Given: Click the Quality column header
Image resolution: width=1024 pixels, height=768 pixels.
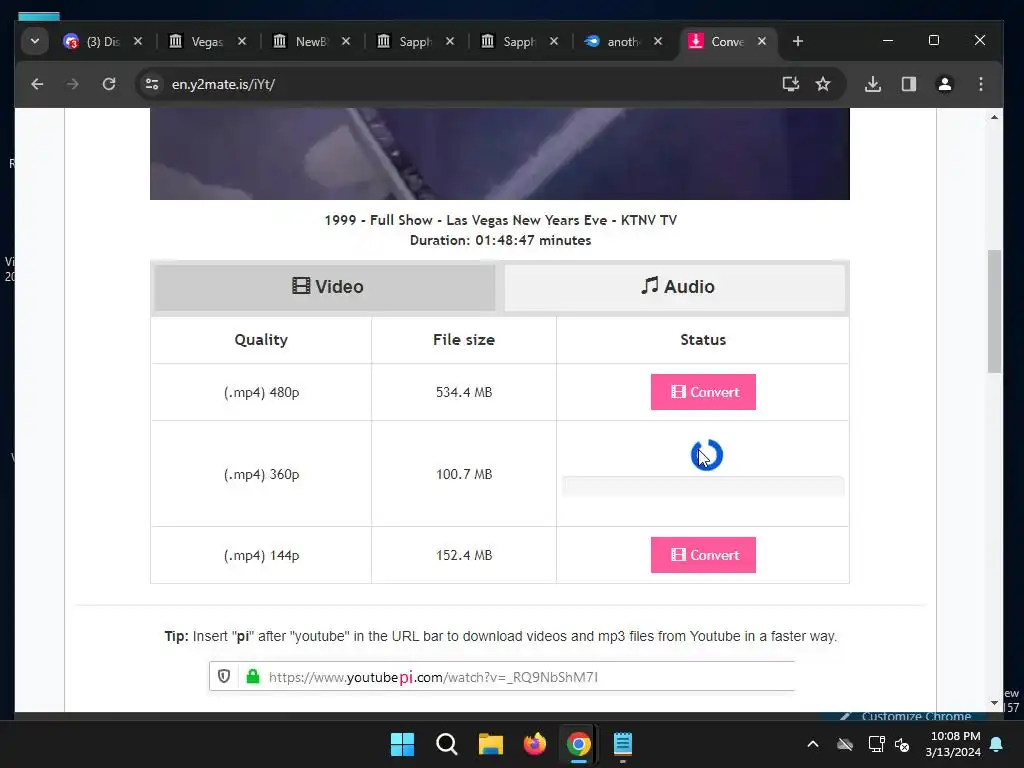Looking at the screenshot, I should 261,340.
